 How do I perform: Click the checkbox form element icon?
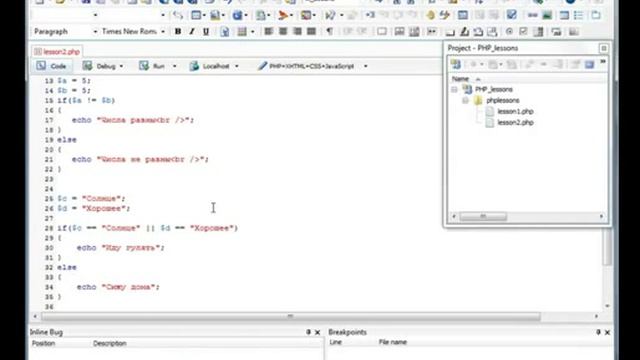point(523,31)
